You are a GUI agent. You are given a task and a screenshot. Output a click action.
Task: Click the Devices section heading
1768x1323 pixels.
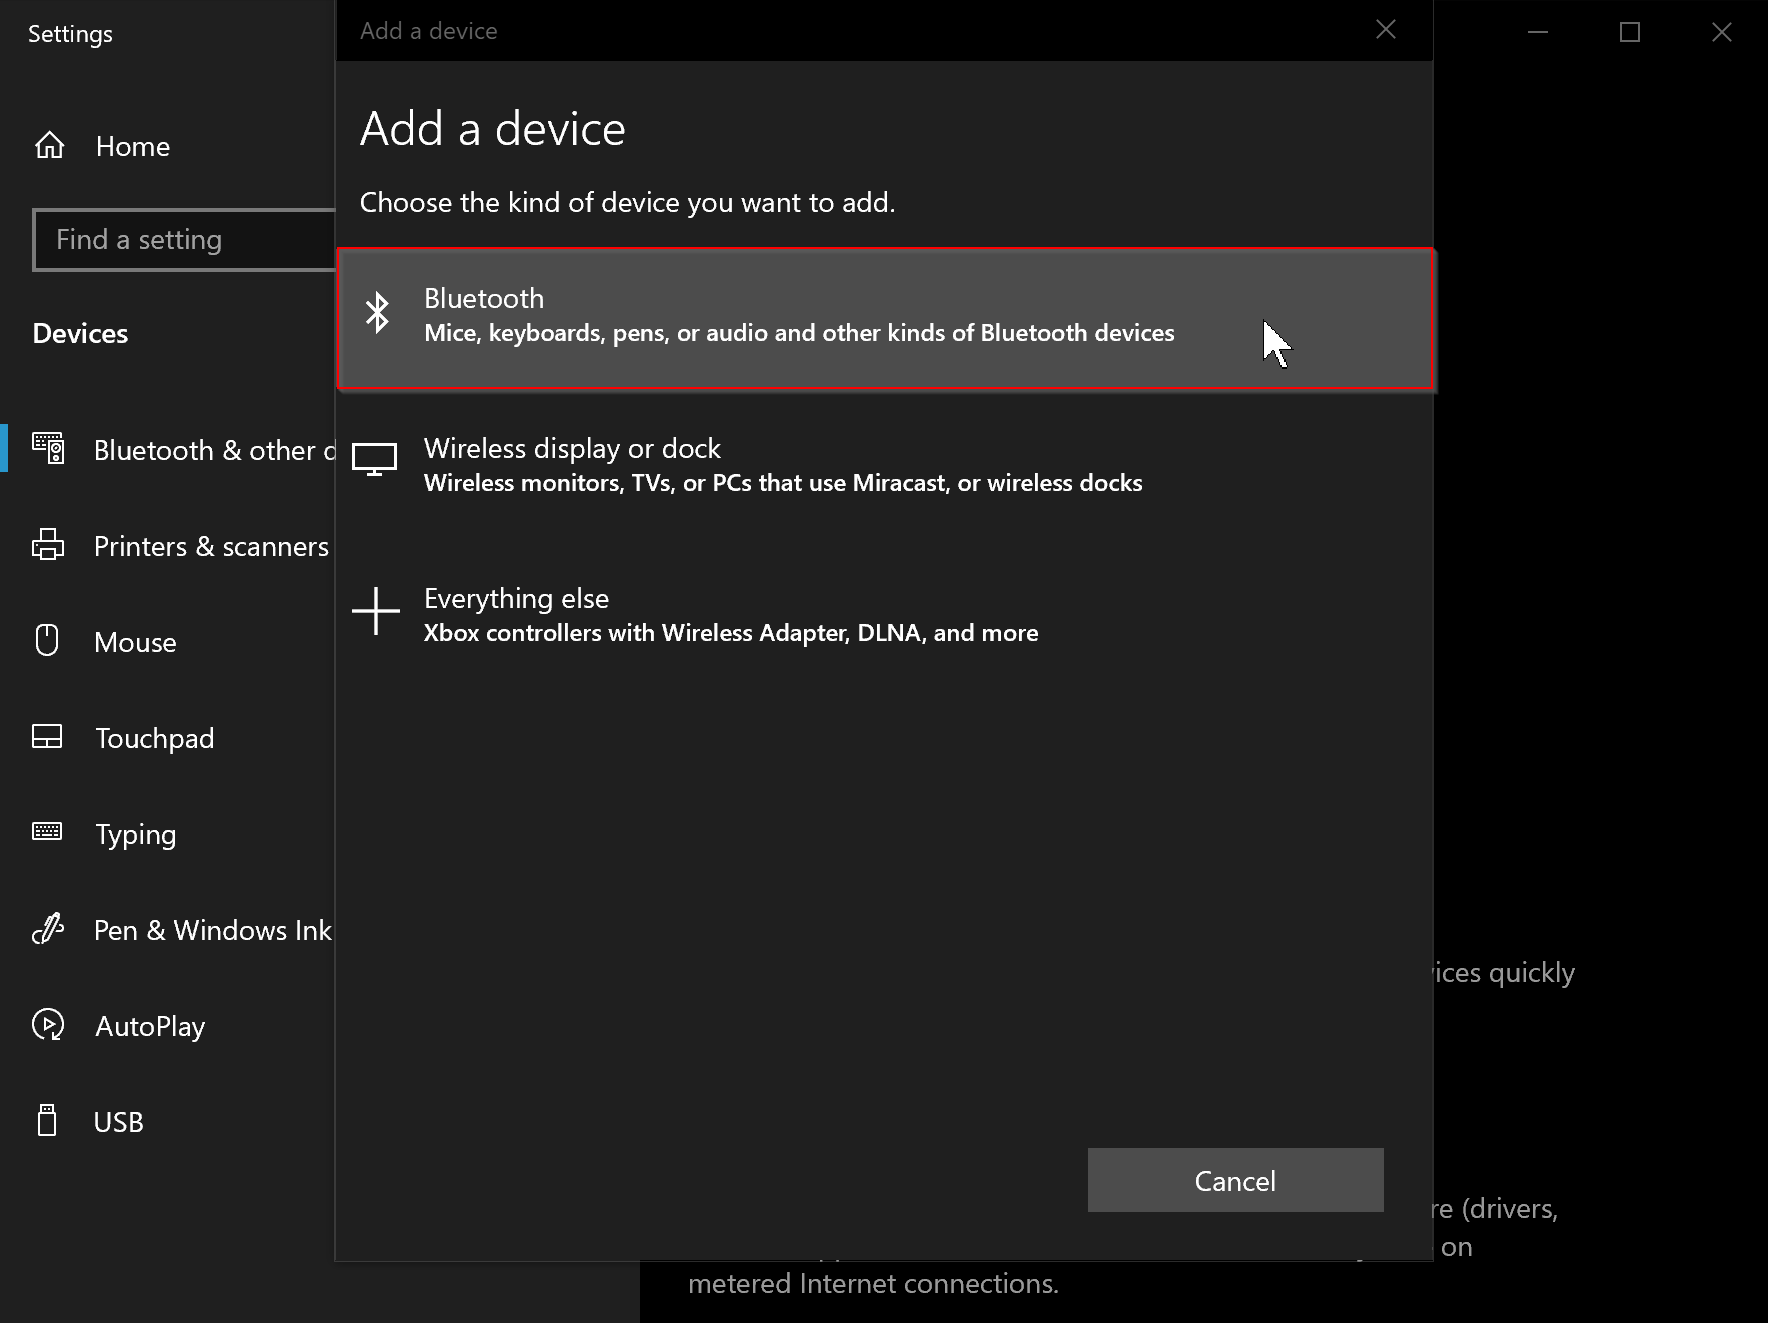coord(80,333)
